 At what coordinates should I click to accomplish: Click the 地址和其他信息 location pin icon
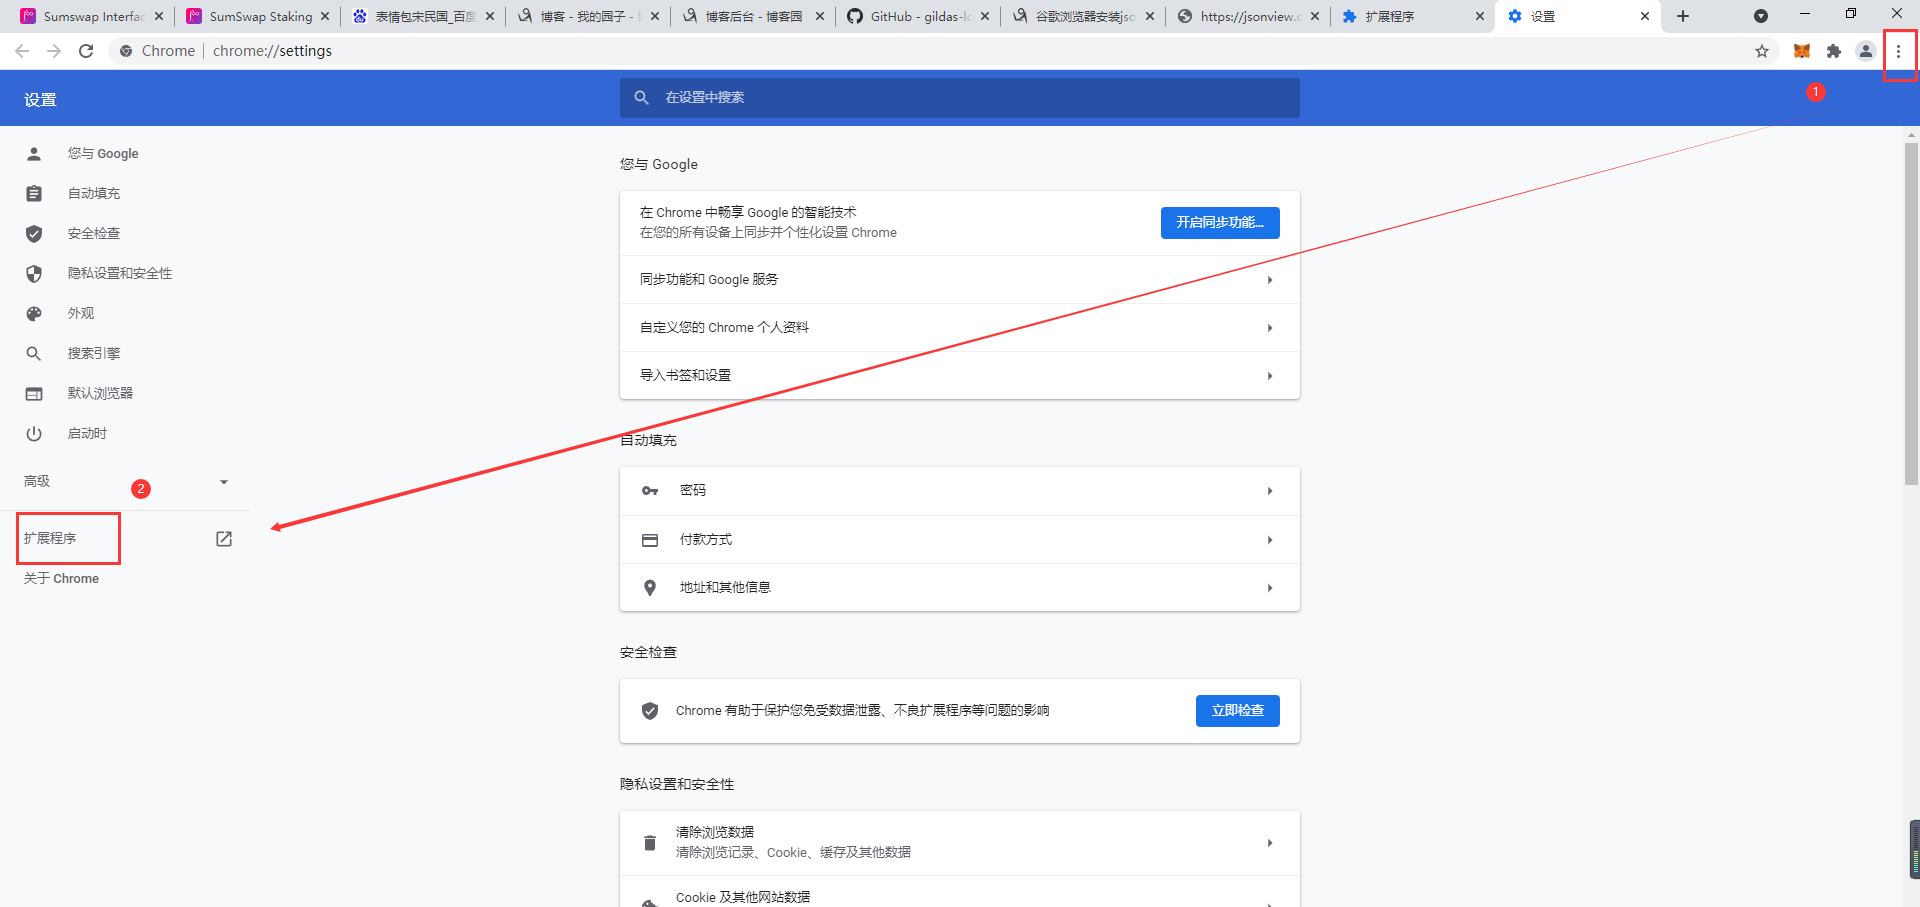[650, 588]
